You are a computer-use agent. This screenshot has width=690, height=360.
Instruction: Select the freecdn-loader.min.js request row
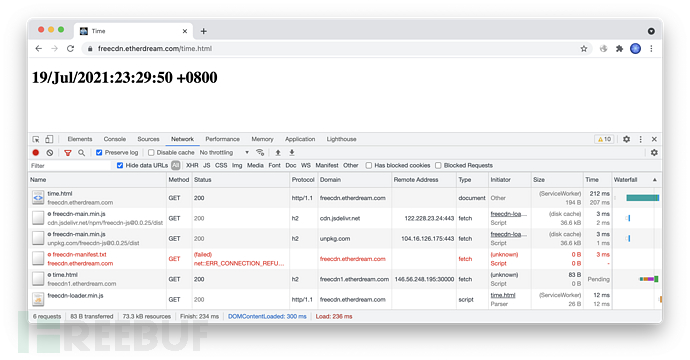(x=345, y=299)
